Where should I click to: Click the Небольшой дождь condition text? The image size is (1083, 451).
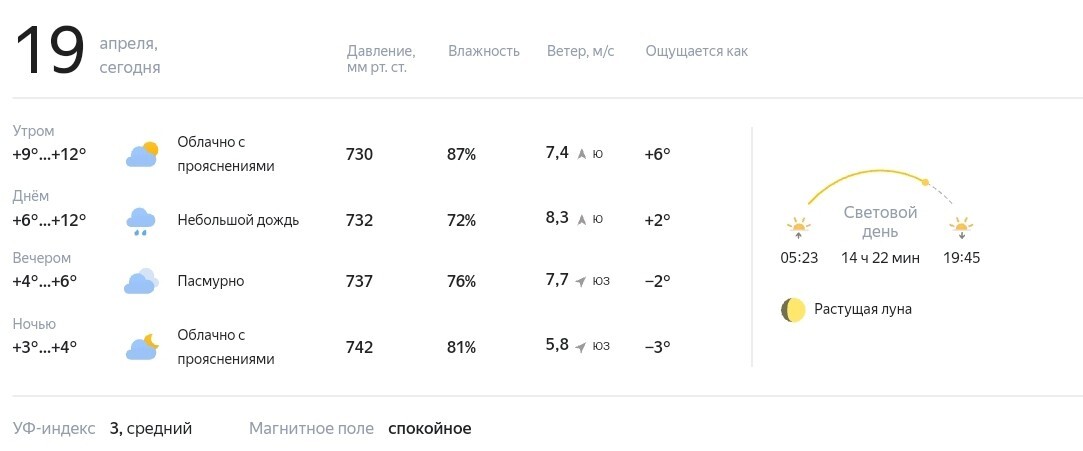click(238, 220)
